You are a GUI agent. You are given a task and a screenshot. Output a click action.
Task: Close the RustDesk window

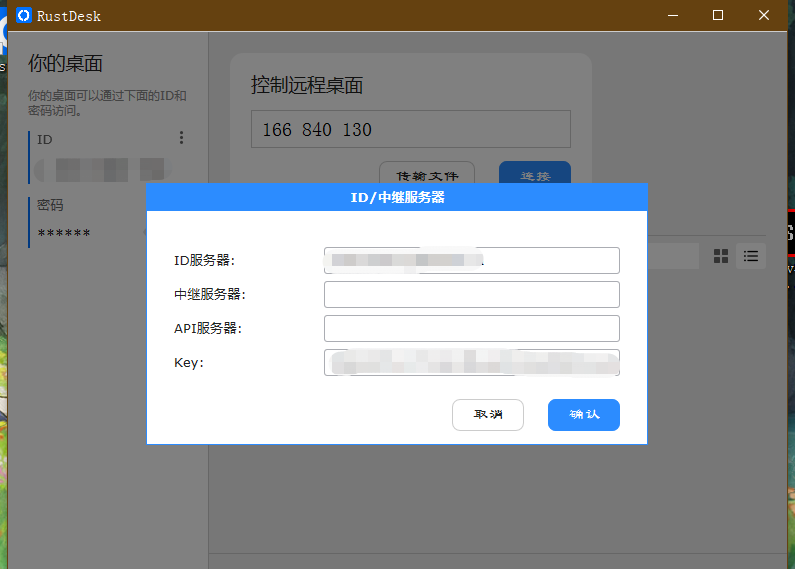(x=764, y=15)
